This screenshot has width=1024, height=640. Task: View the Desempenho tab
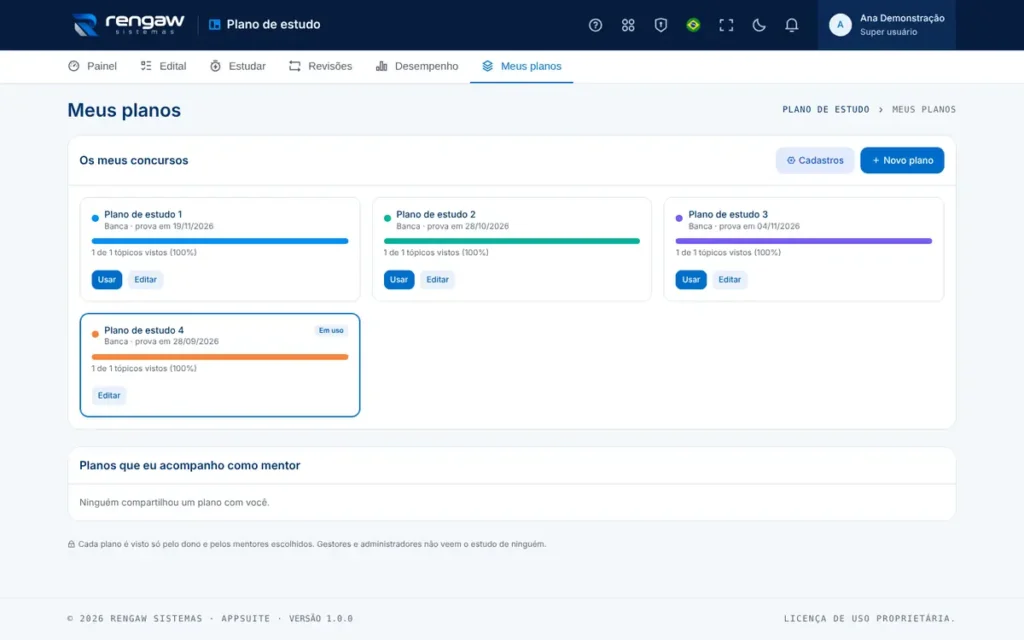coord(417,66)
